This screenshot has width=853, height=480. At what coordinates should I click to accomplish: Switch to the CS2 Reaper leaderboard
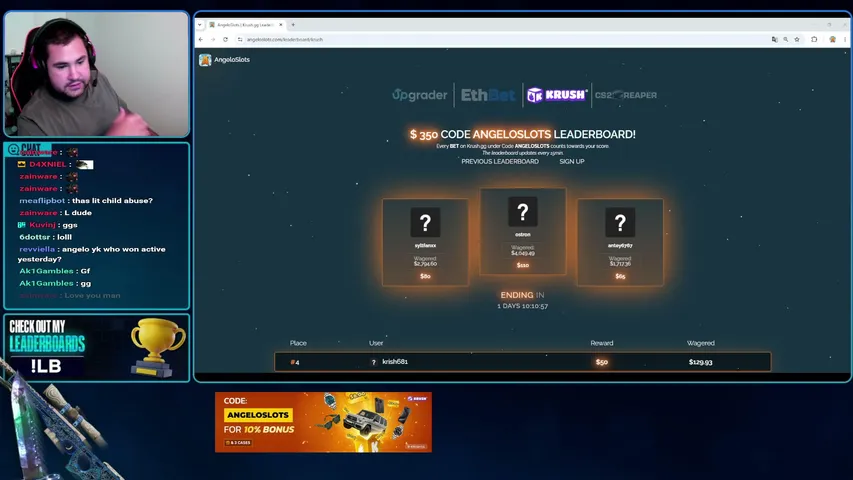(626, 95)
